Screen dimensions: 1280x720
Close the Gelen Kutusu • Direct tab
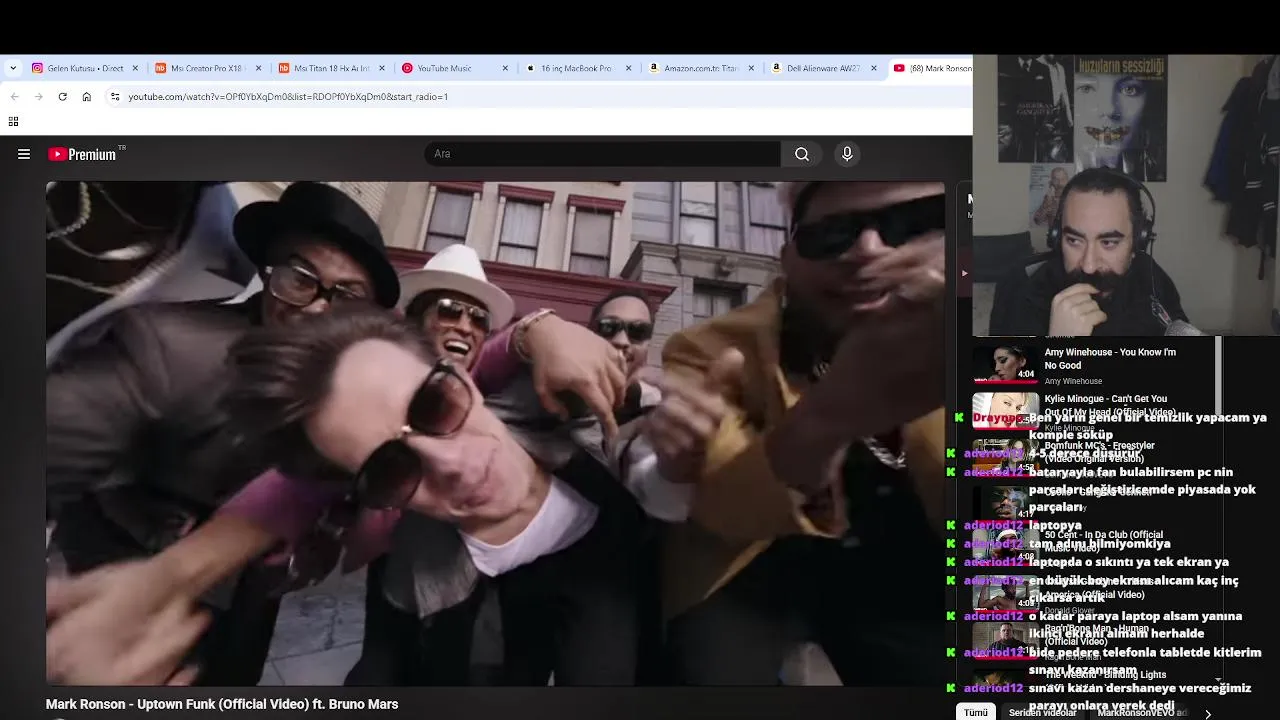(x=135, y=68)
